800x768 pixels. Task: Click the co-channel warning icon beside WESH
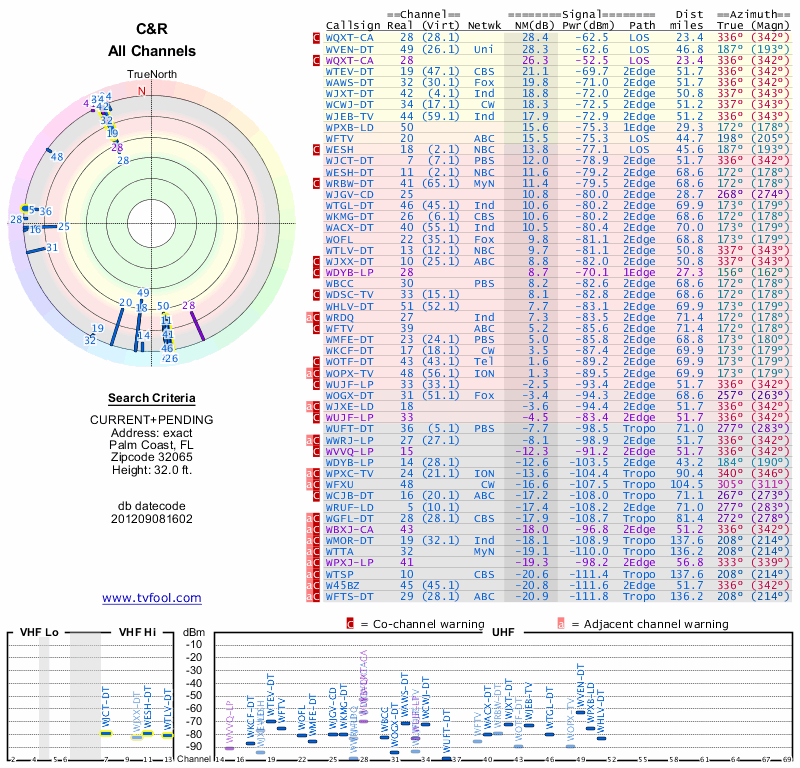[317, 149]
